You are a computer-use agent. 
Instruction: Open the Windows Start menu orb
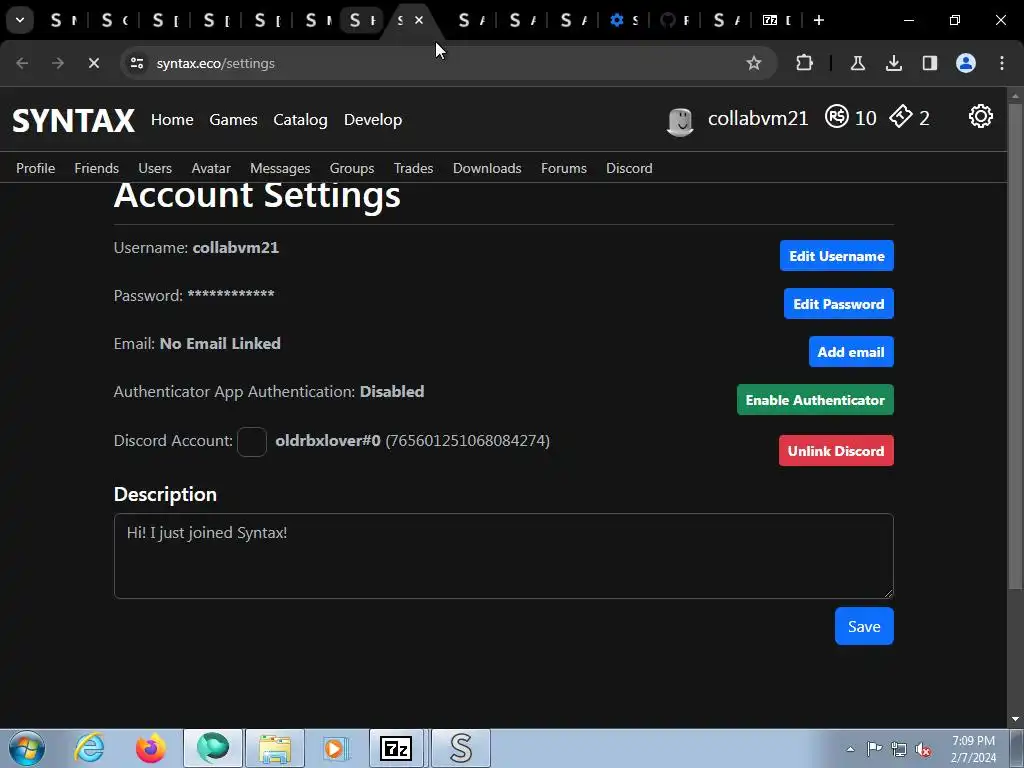pos(27,748)
